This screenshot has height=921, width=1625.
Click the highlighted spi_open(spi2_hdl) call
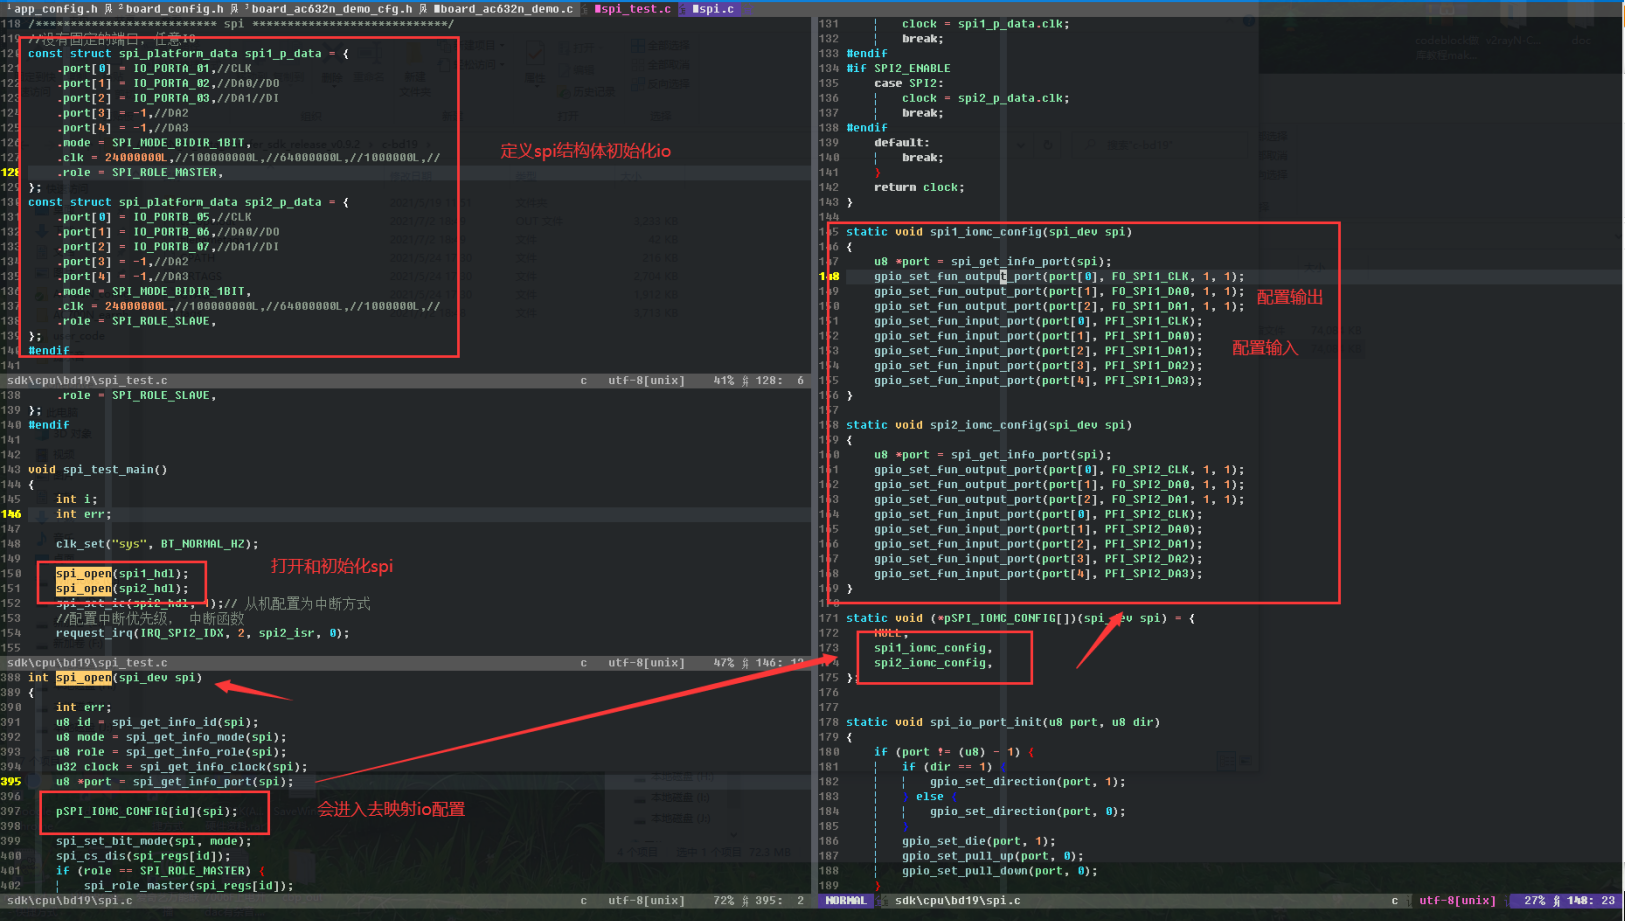[122, 589]
